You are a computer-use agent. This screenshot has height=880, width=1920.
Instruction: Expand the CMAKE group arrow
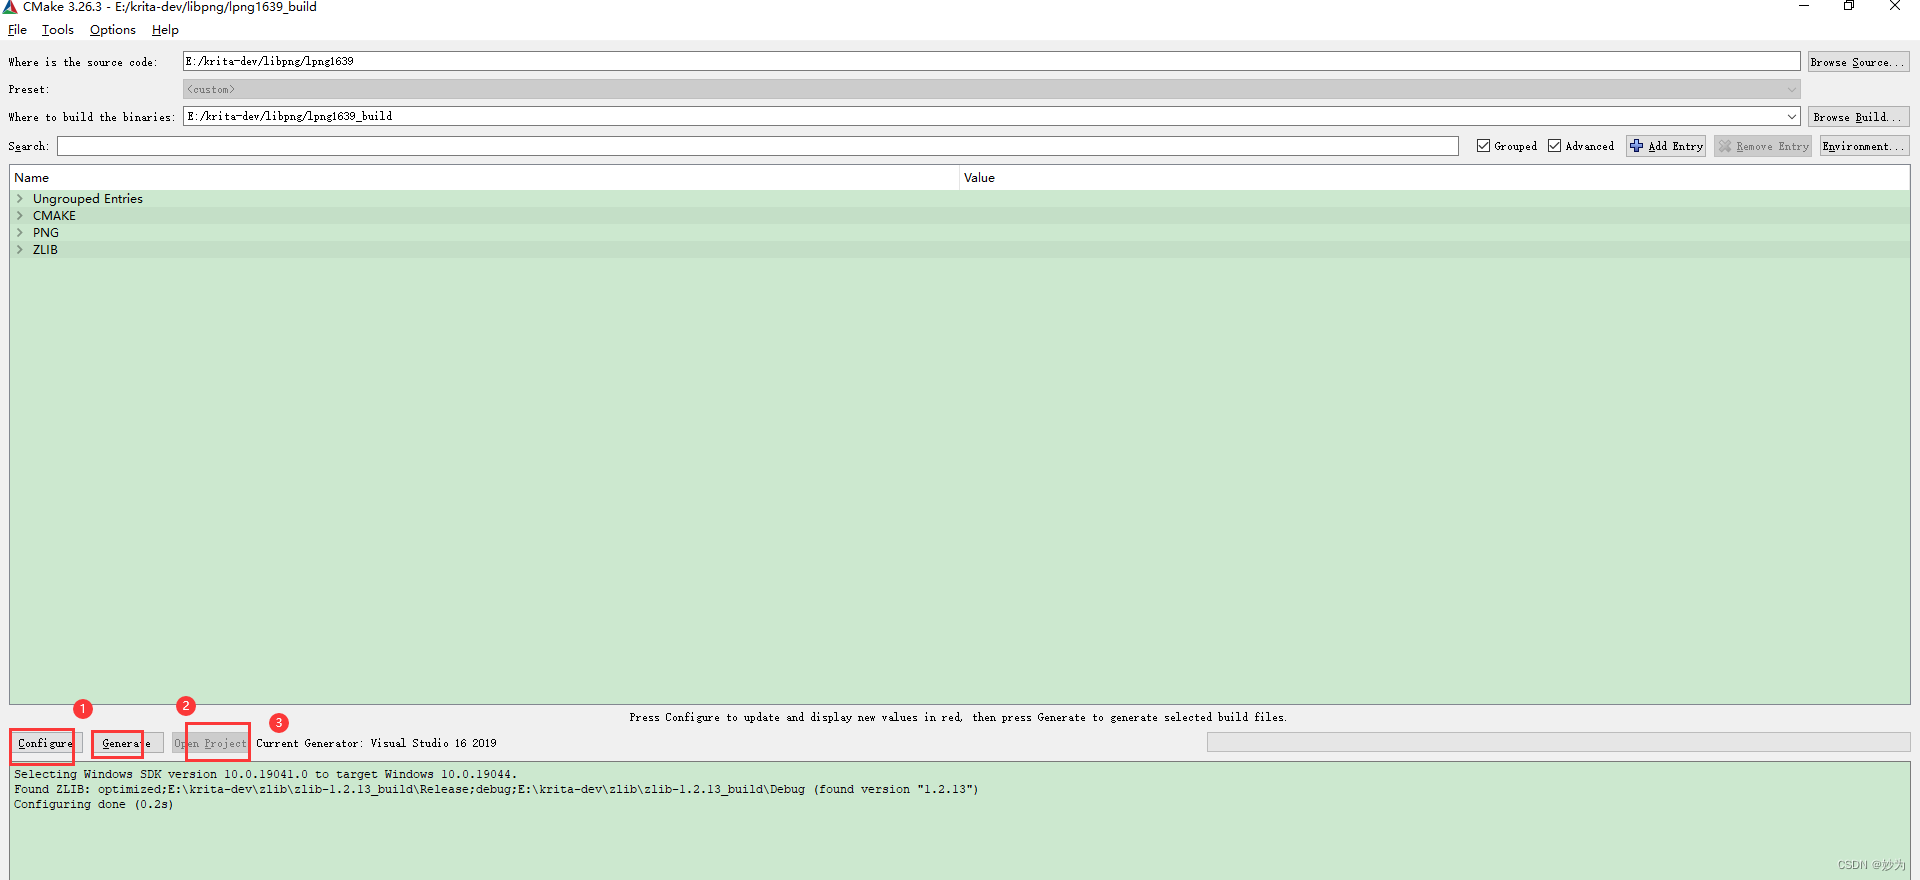tap(19, 216)
